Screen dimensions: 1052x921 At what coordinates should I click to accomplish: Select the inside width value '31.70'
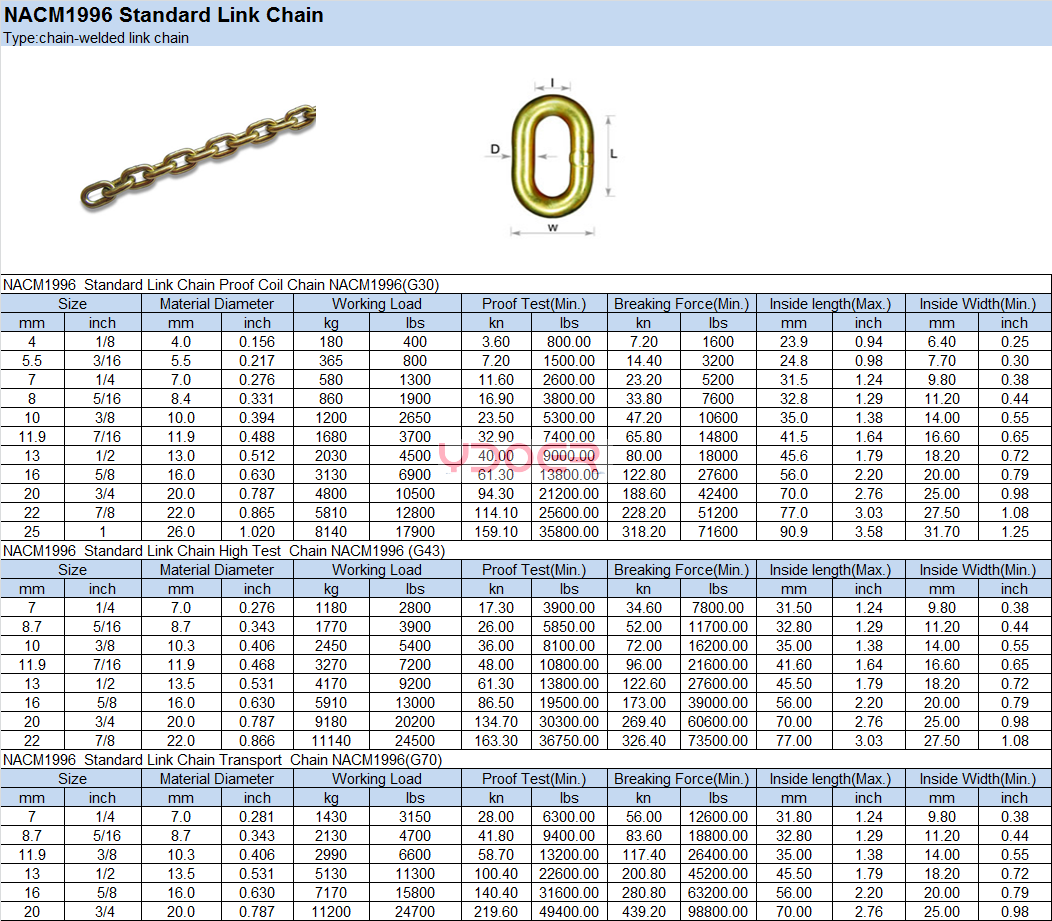point(942,532)
